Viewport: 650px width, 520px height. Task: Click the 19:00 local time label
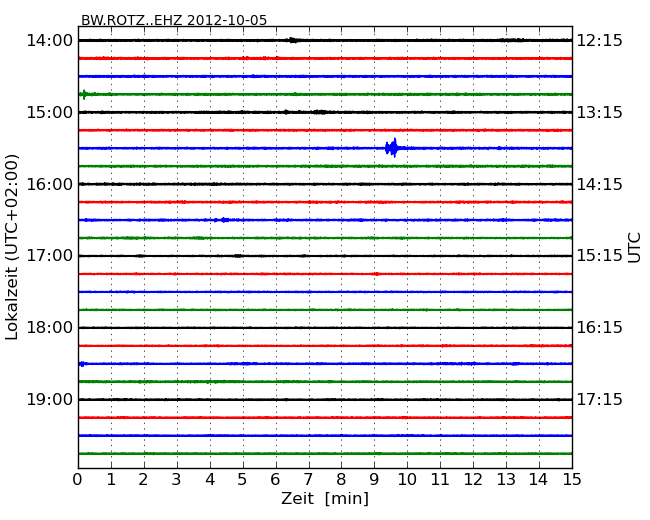pos(50,399)
